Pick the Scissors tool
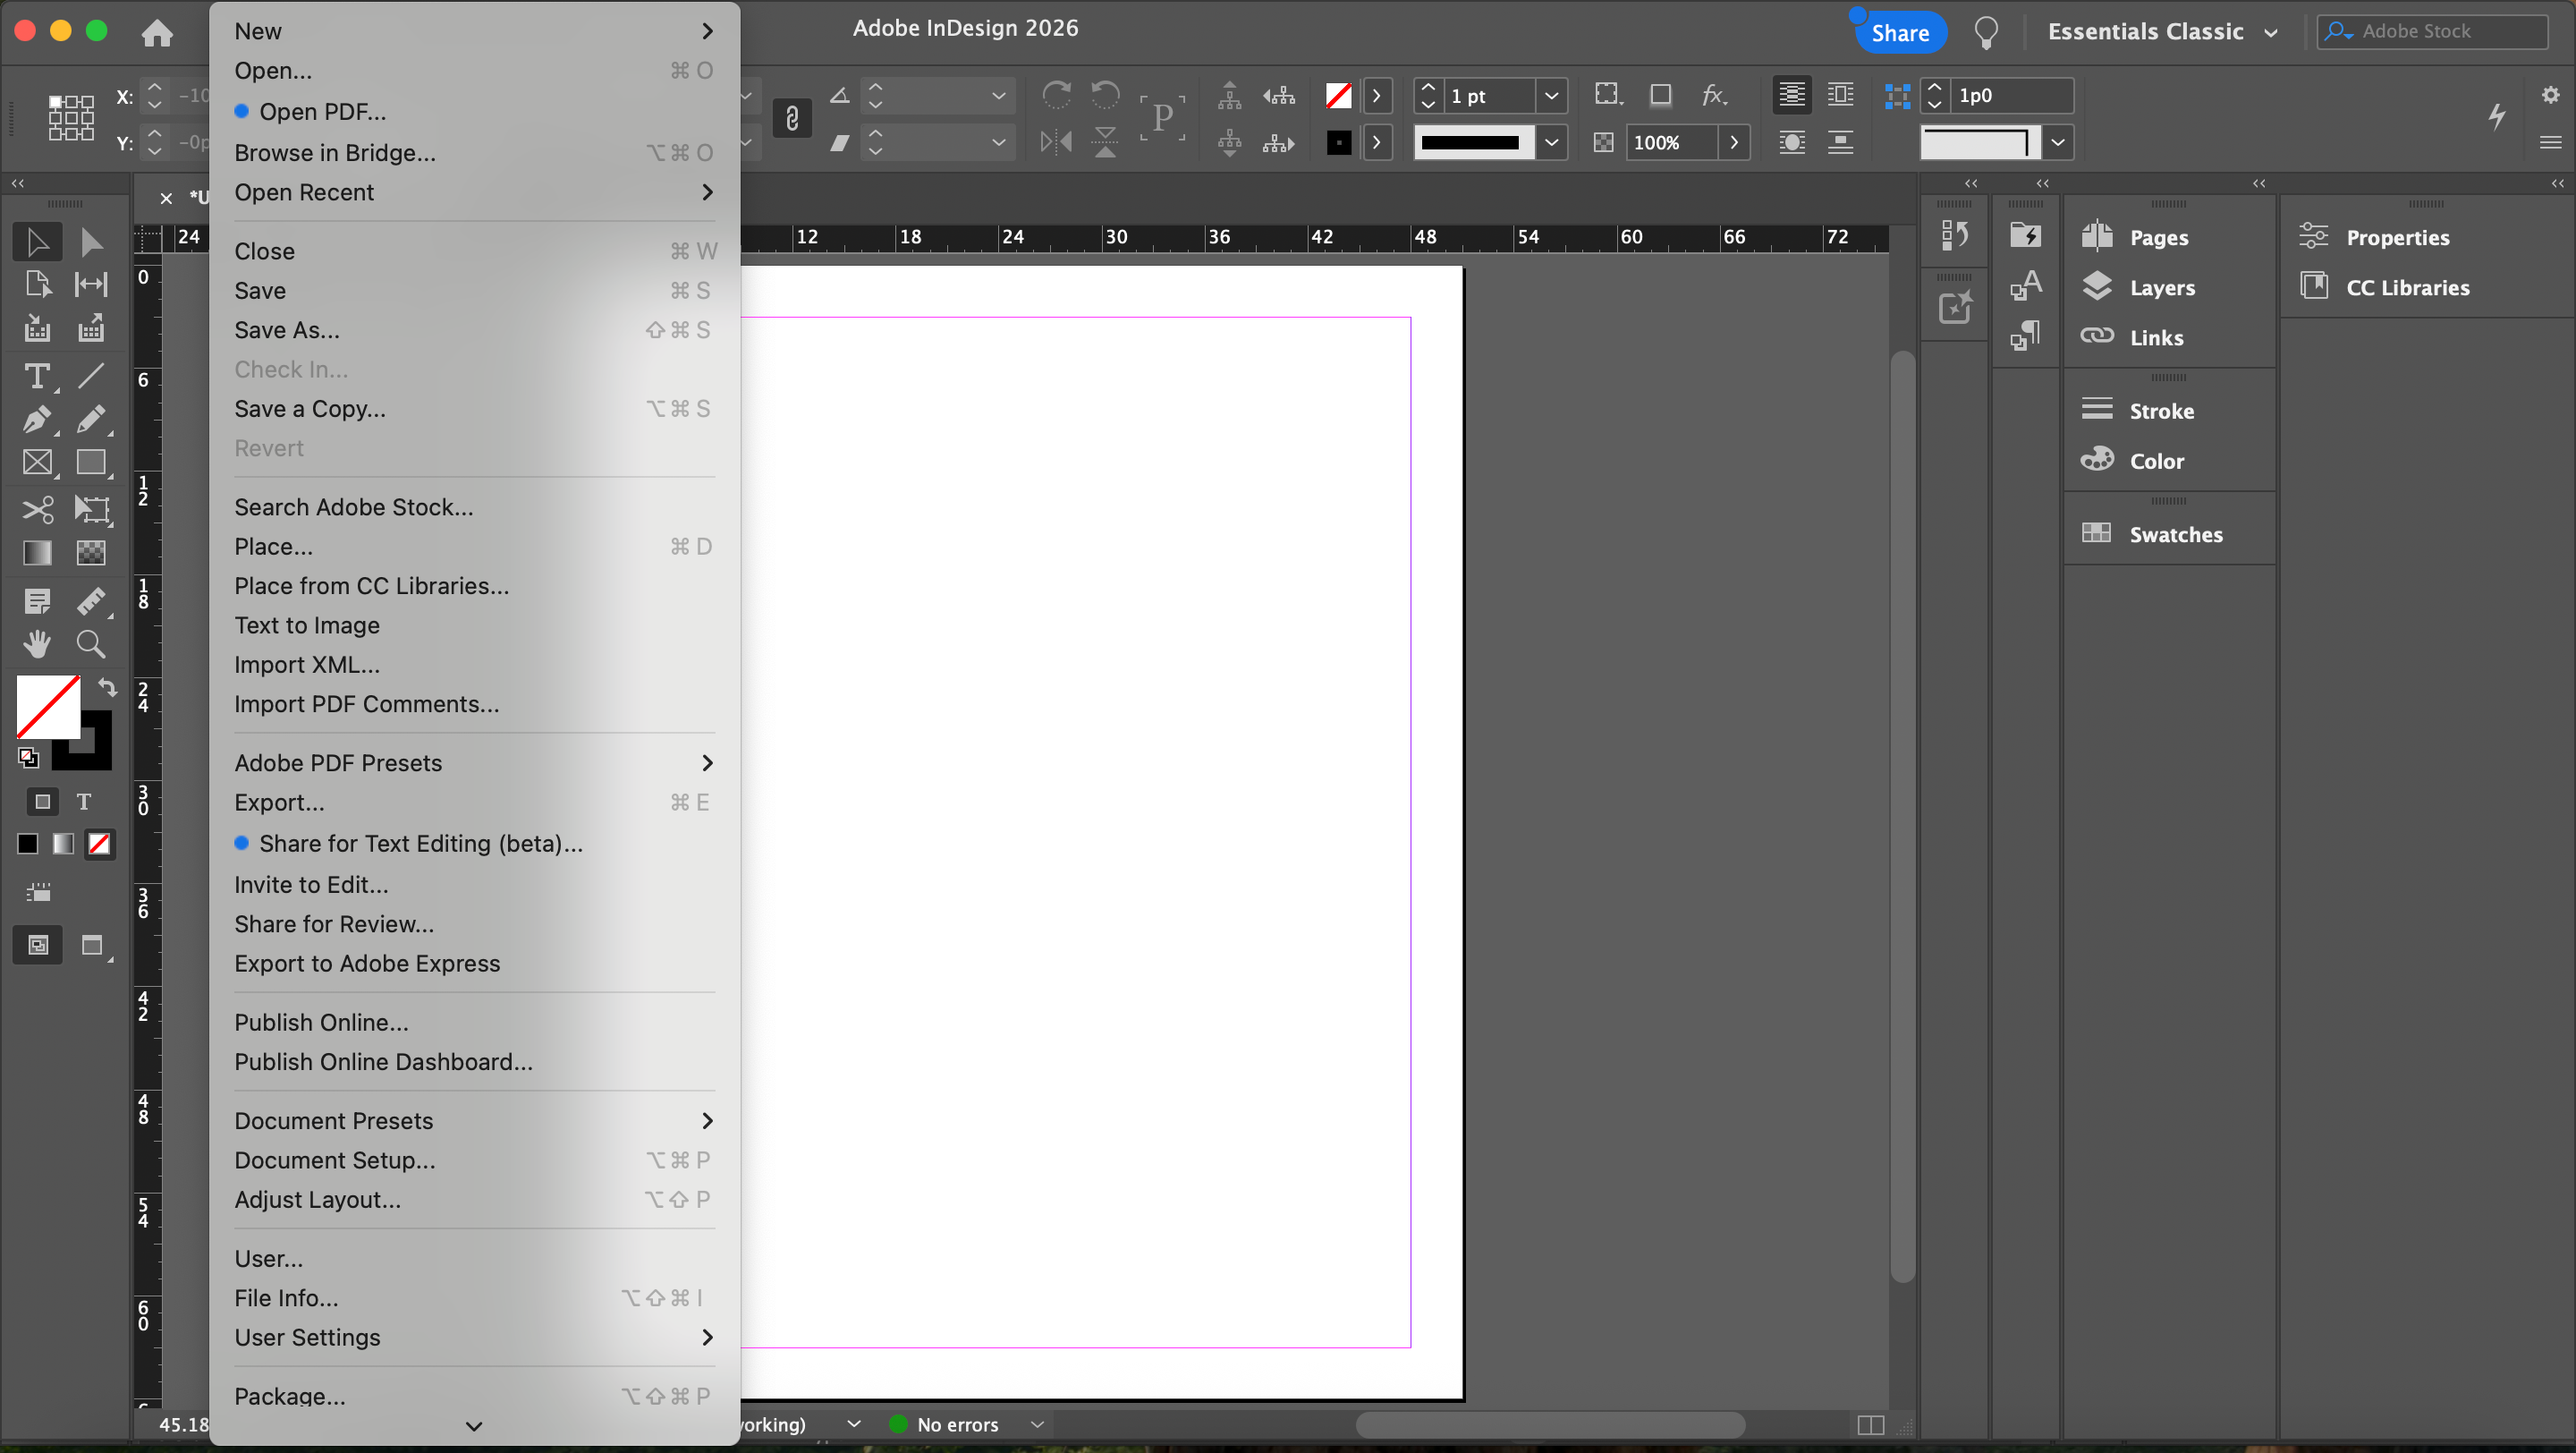 (37, 509)
